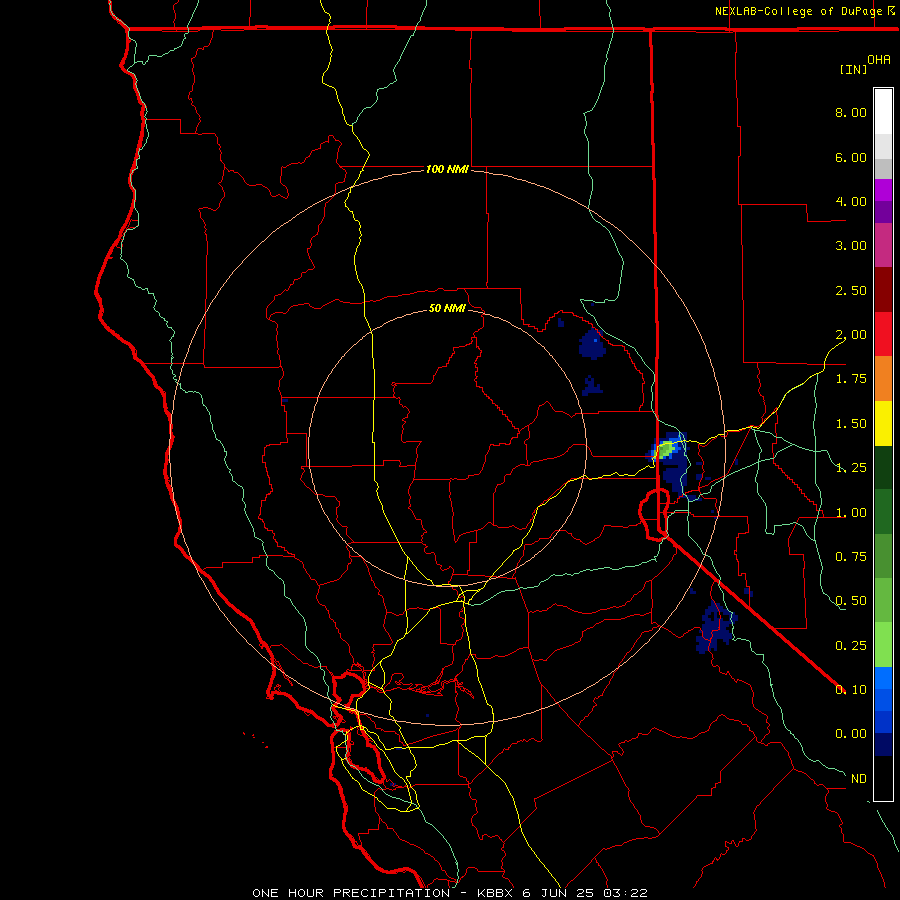Pick the lightest green 0.25 legend swatch

coord(883,645)
